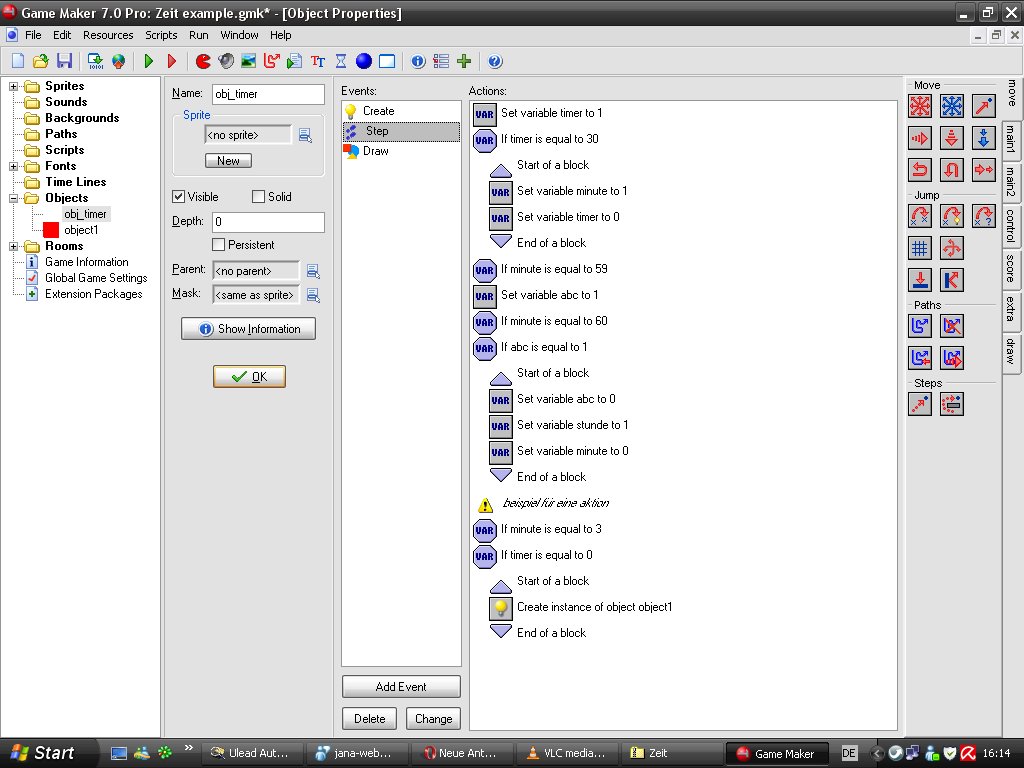Screen dimensions: 1024x768
Task: Create a font with Tt icon
Action: click(318, 61)
